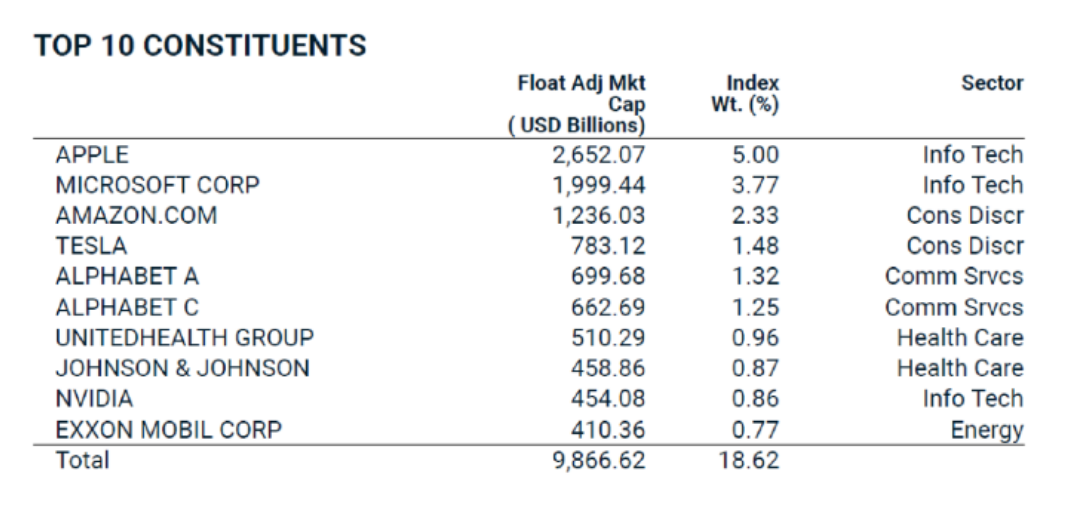Screen dimensions: 1075x505
Task: Click the ALPHABET A constituent
Action: tap(127, 276)
